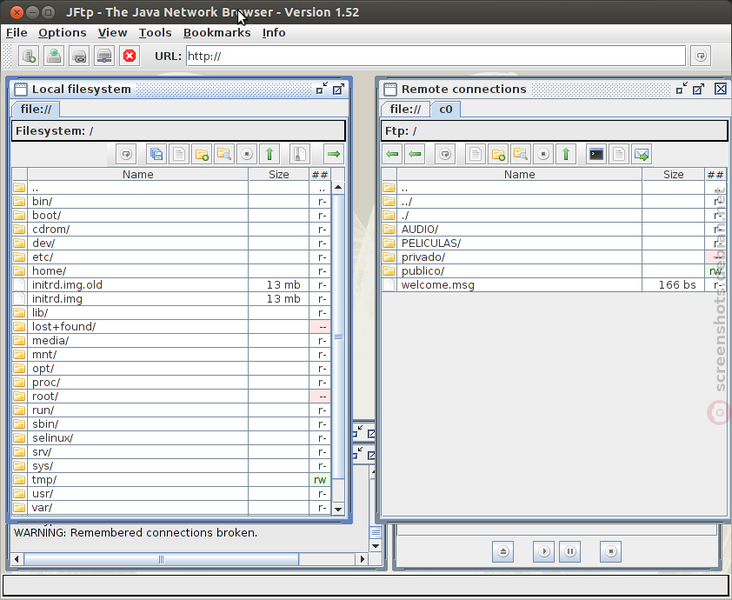Click the envelope with green arrow icon
This screenshot has height=600, width=732.
click(641, 154)
